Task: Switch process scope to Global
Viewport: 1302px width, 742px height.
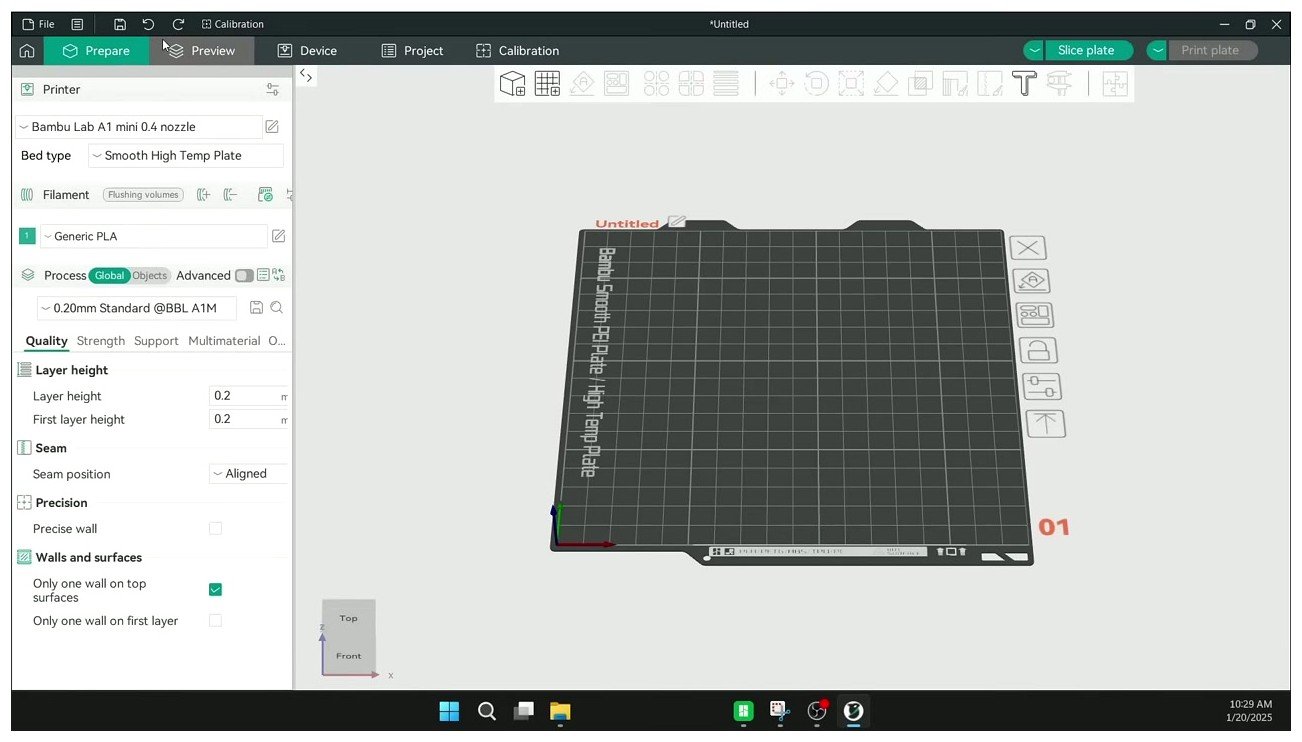Action: coord(109,276)
